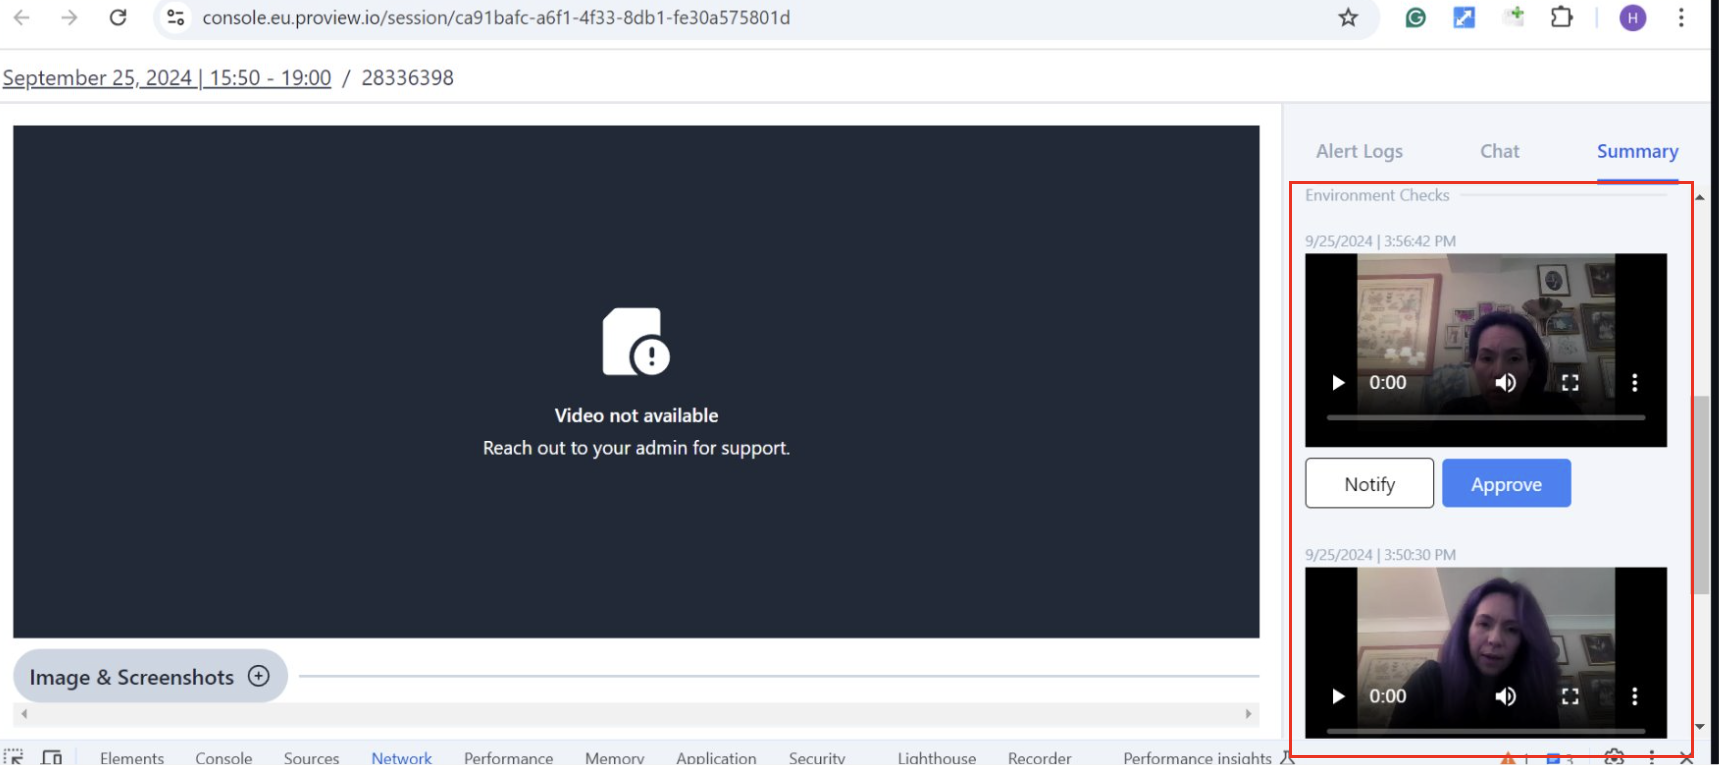This screenshot has height=770, width=1722.
Task: Open the blue arrow extension icon
Action: pos(1464,17)
